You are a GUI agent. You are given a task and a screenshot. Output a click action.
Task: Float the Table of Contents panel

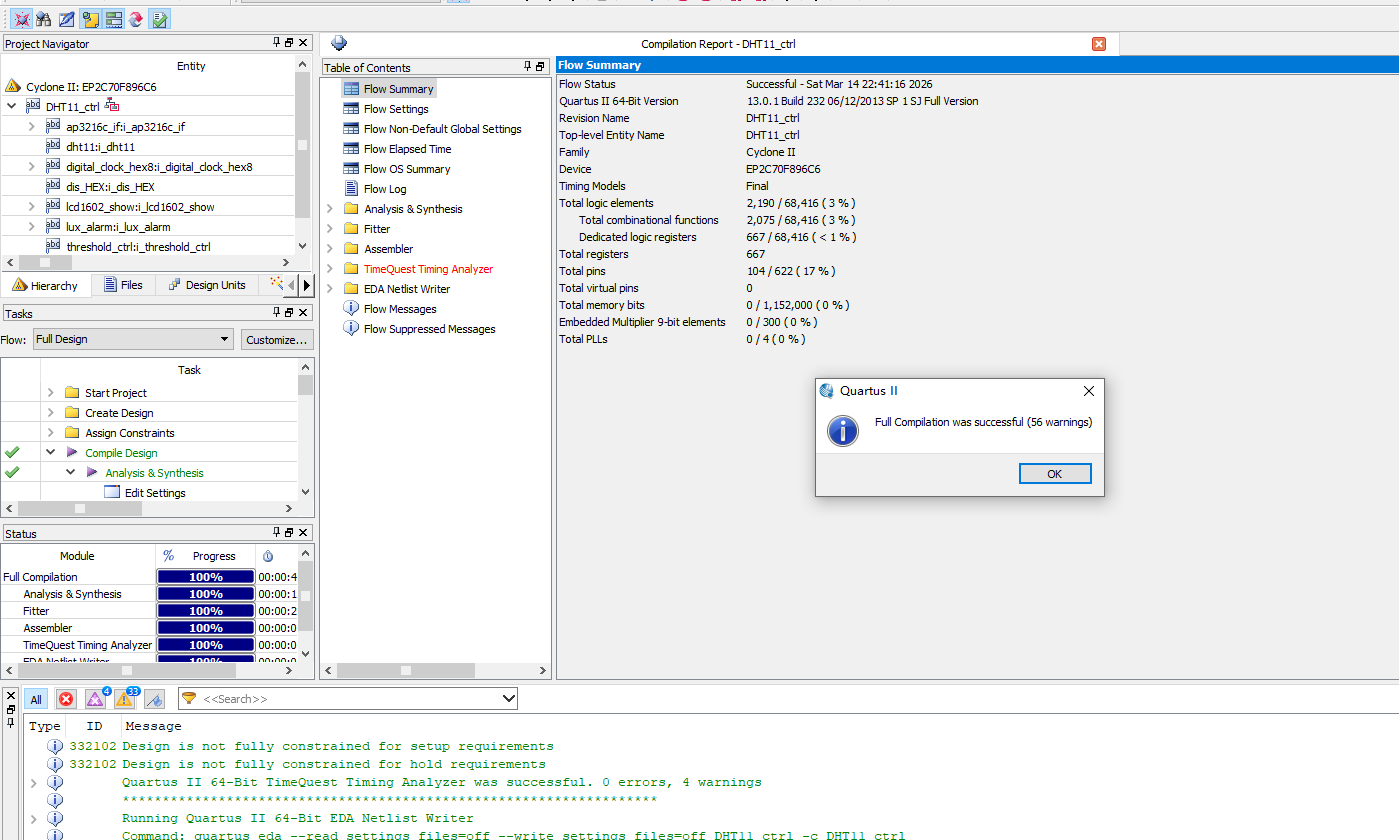[x=540, y=67]
